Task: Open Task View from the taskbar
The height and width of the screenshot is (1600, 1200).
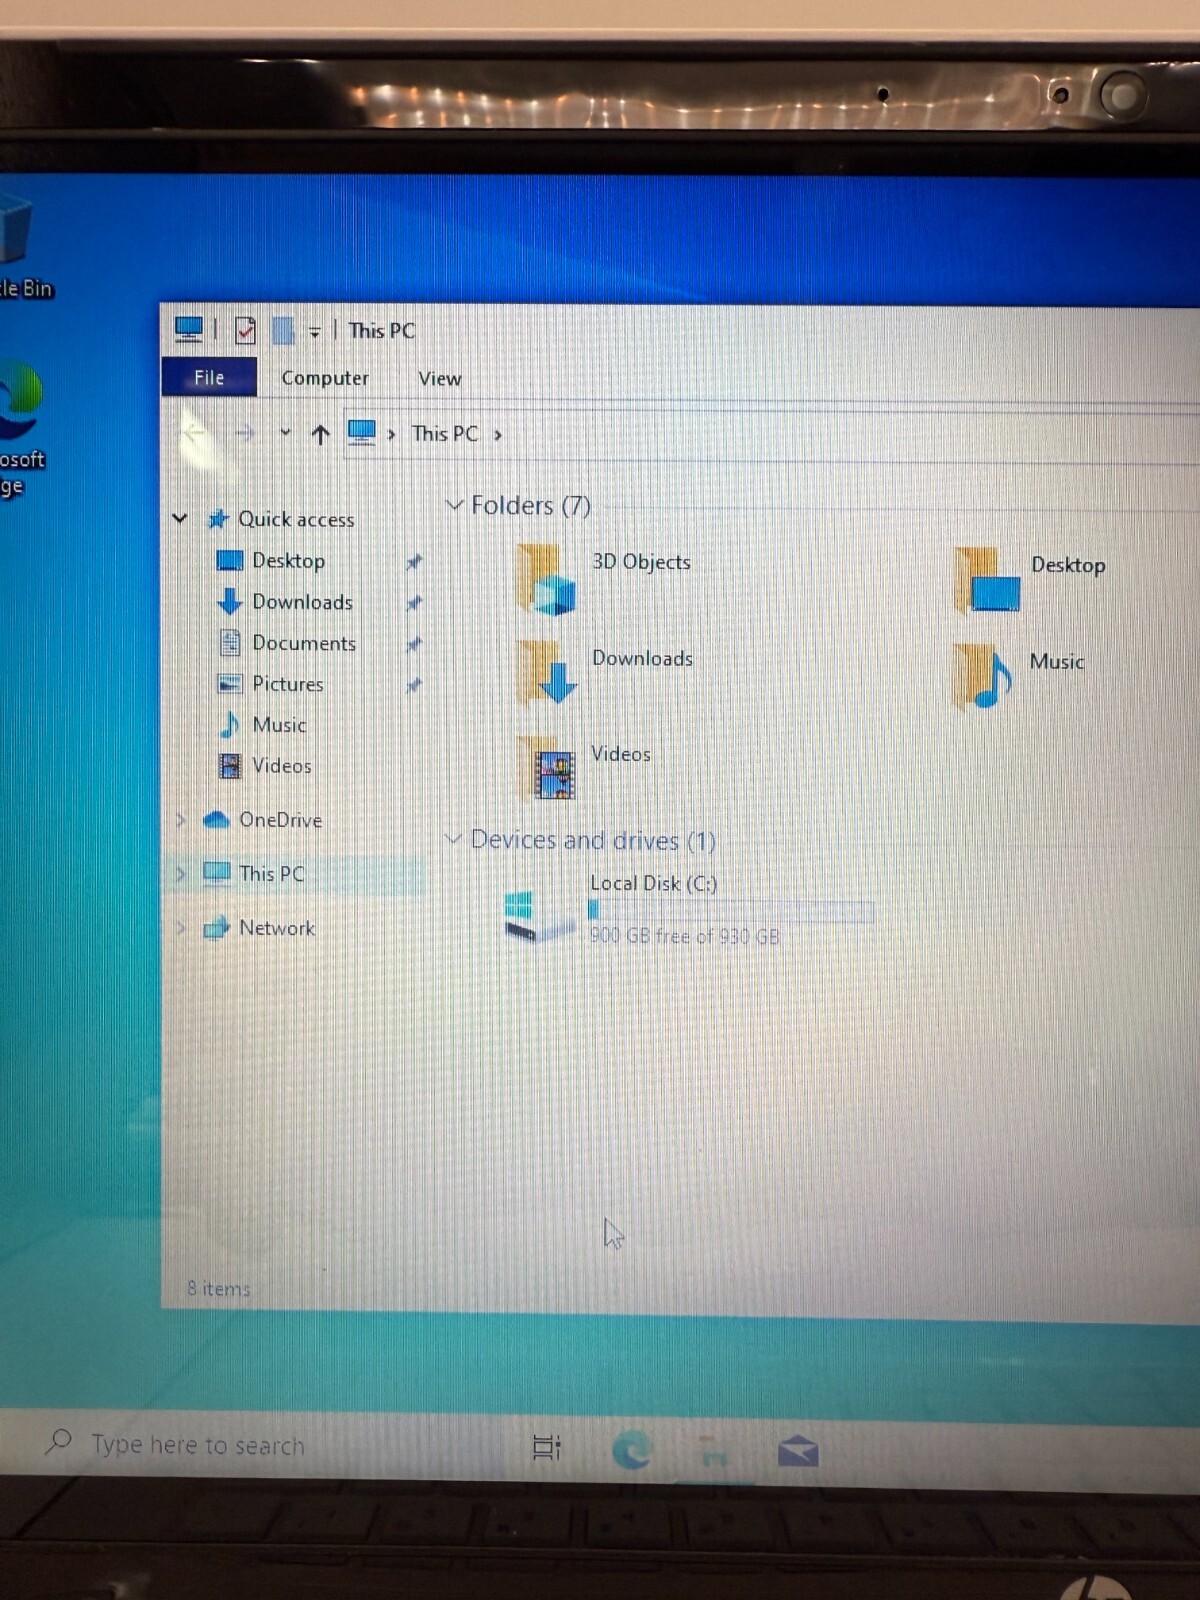Action: [546, 1447]
